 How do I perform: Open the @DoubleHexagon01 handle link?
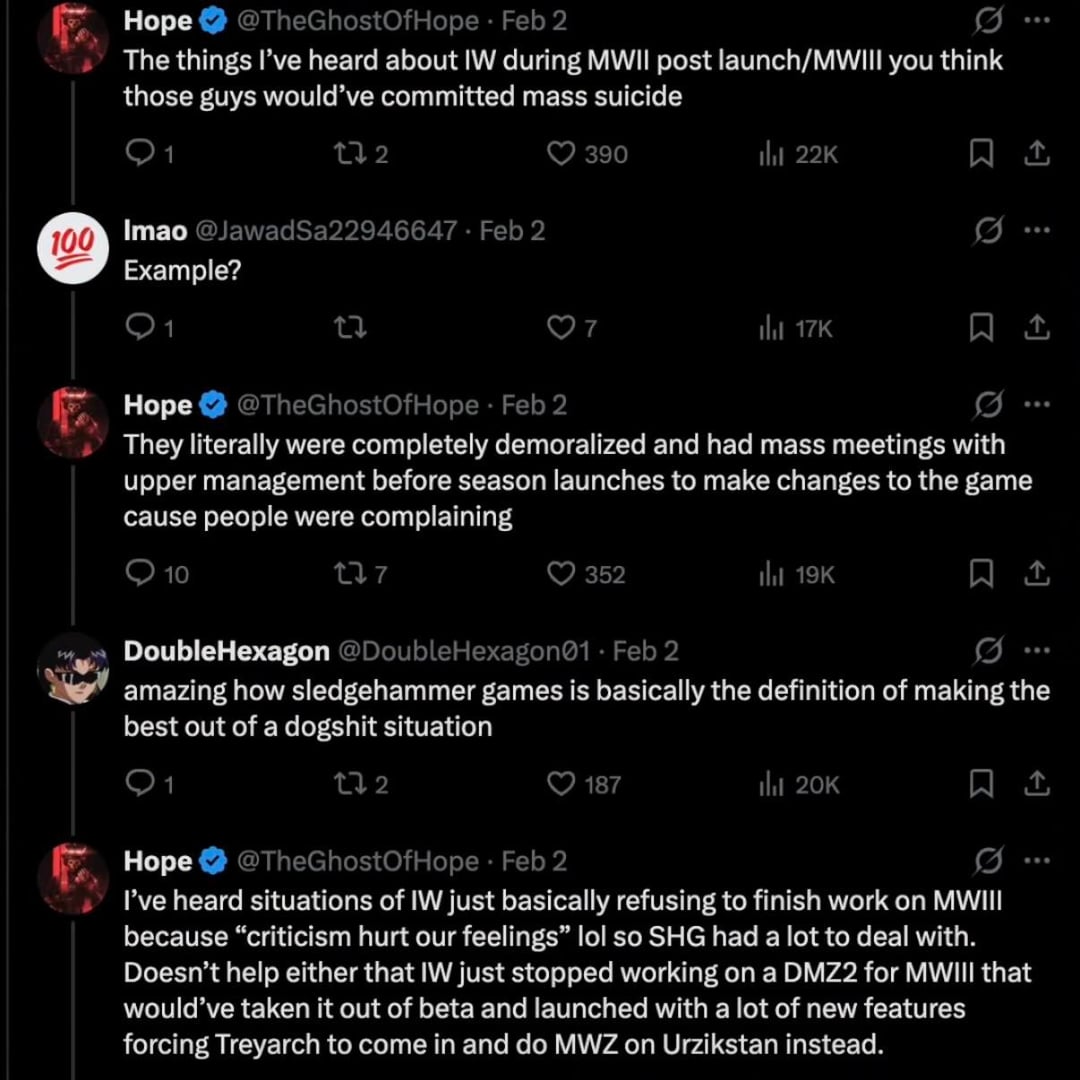point(465,651)
